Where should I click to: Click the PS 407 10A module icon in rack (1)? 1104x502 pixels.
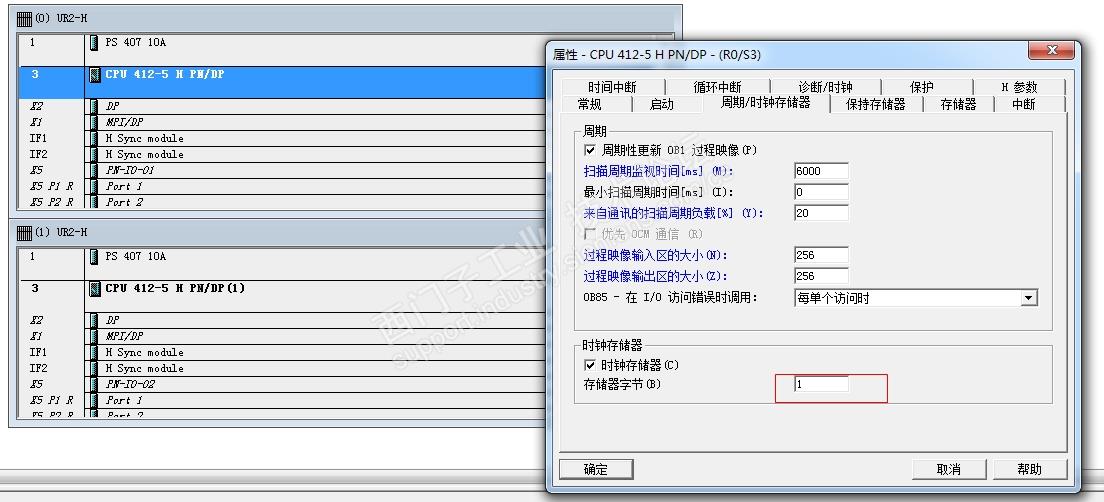(x=94, y=256)
